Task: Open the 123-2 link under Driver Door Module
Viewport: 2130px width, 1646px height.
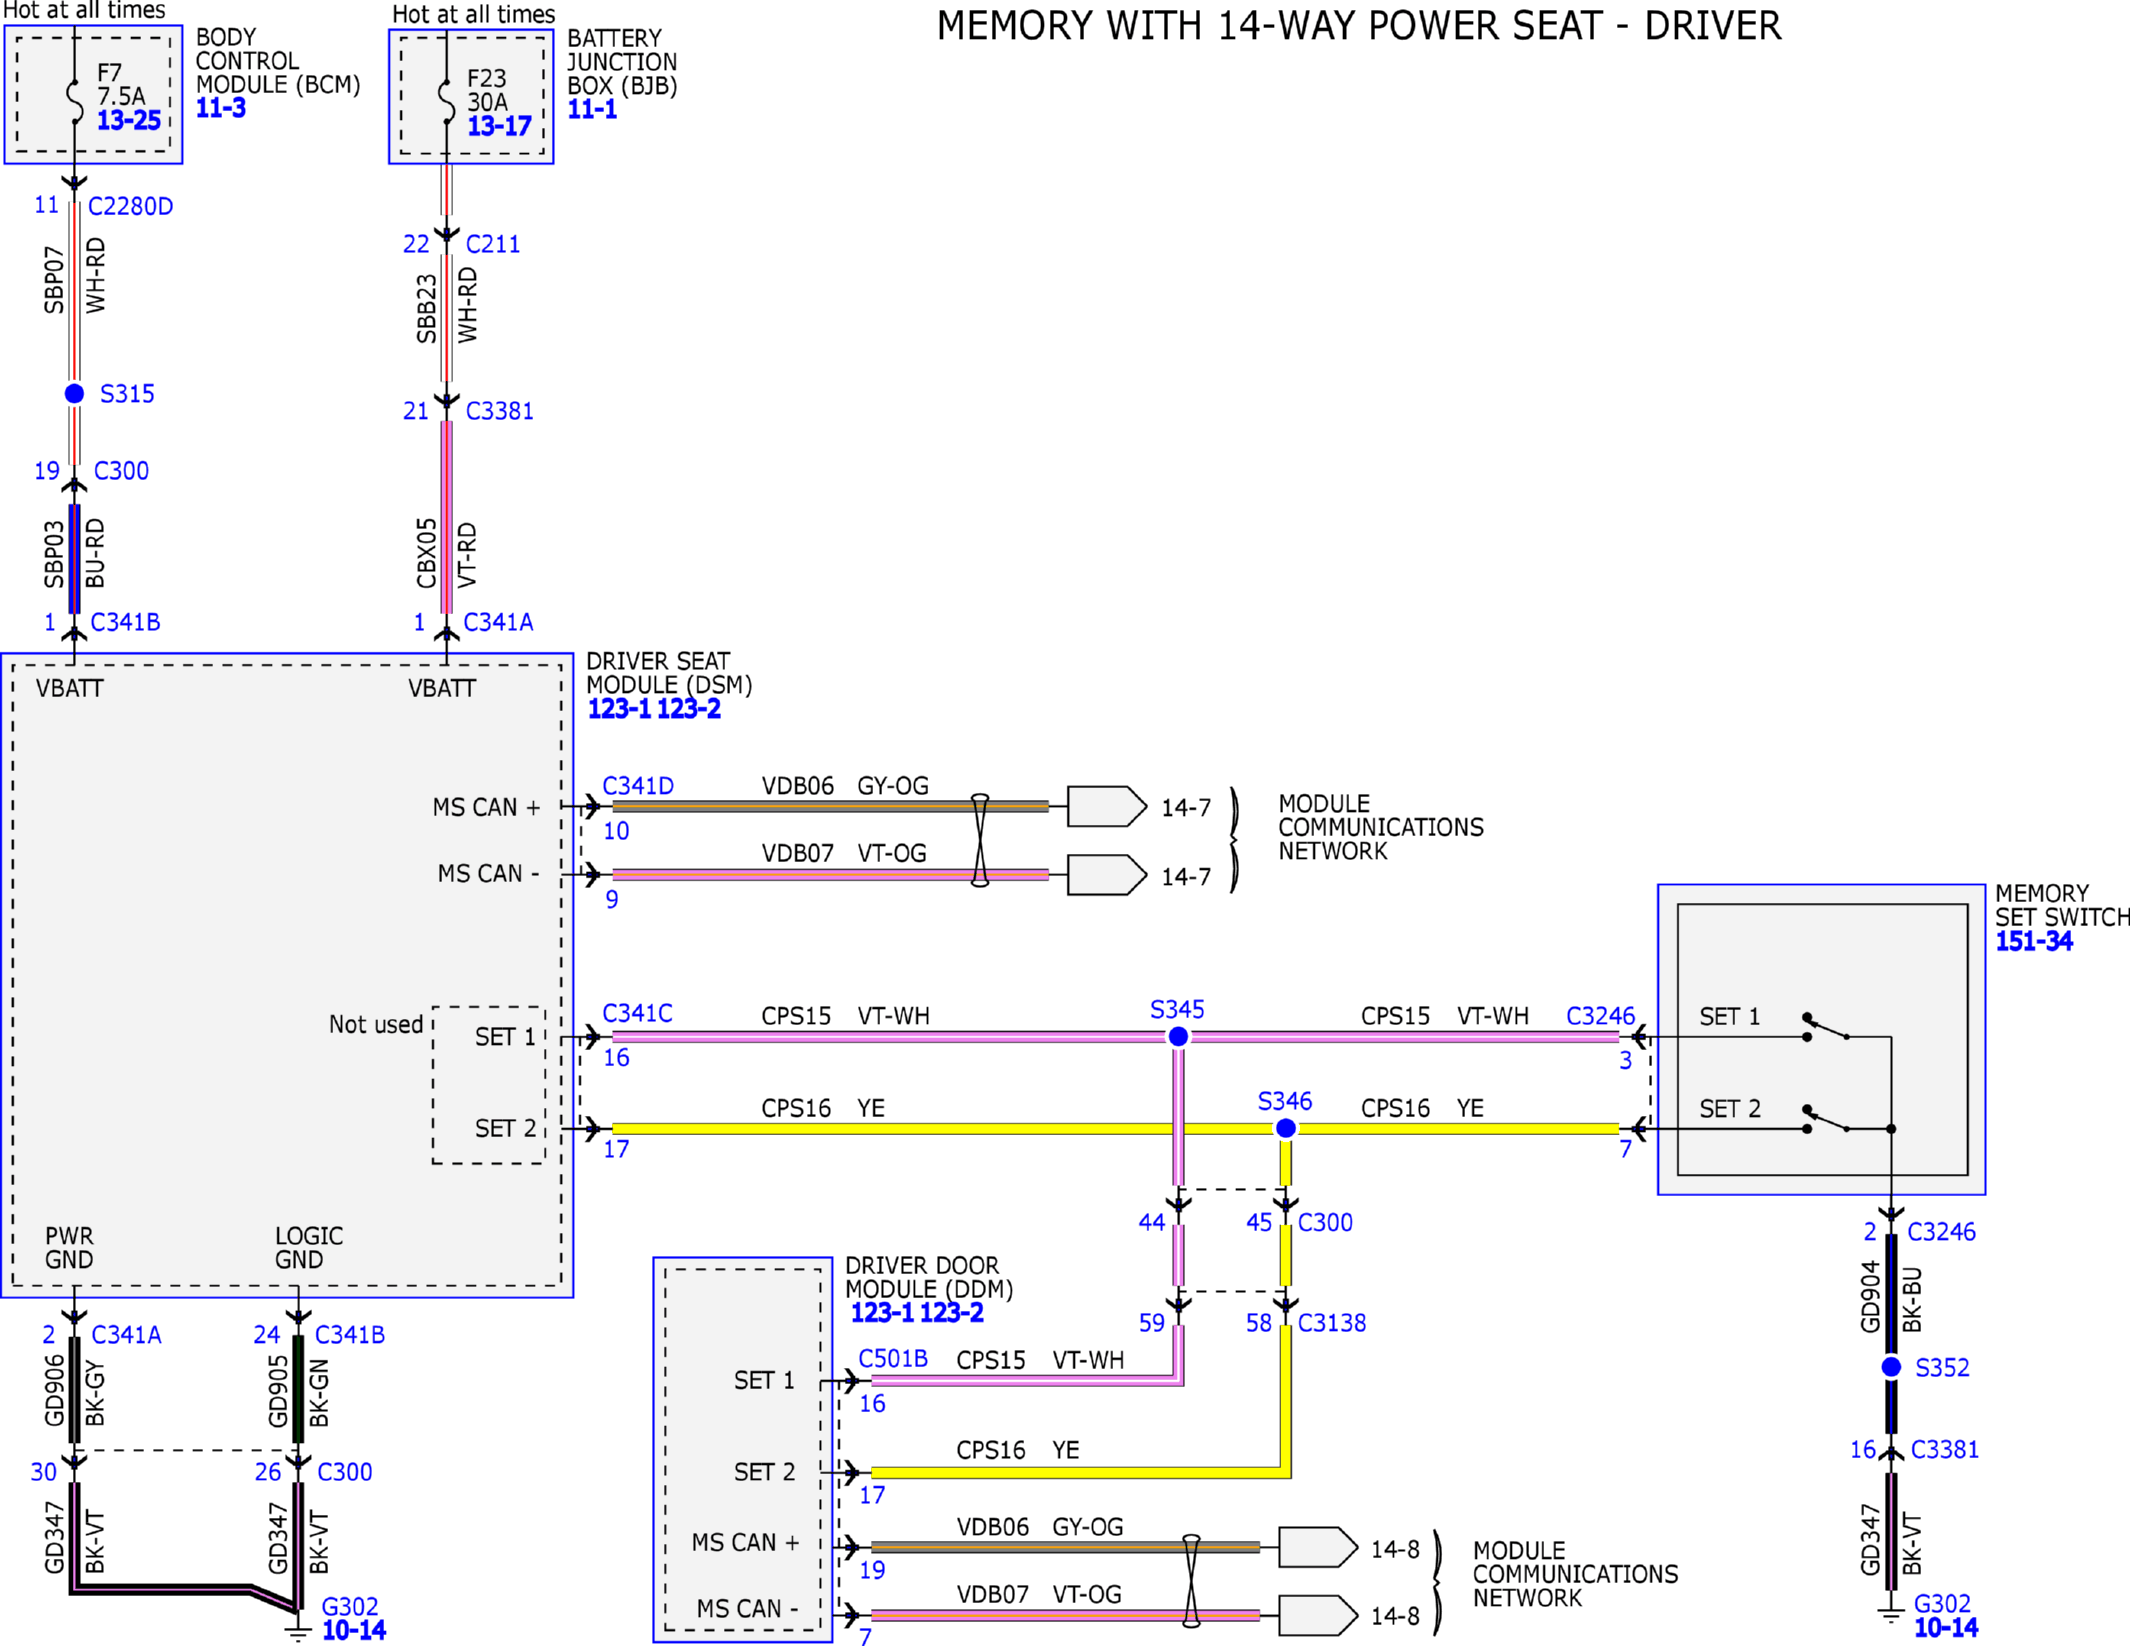Action: tap(951, 1313)
